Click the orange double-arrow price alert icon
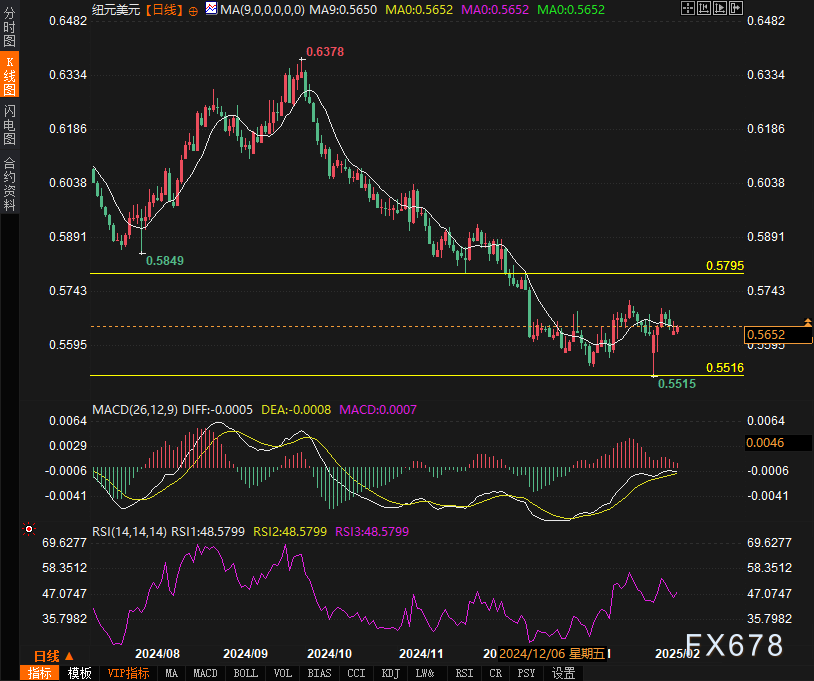The height and width of the screenshot is (681, 814). tap(808, 321)
